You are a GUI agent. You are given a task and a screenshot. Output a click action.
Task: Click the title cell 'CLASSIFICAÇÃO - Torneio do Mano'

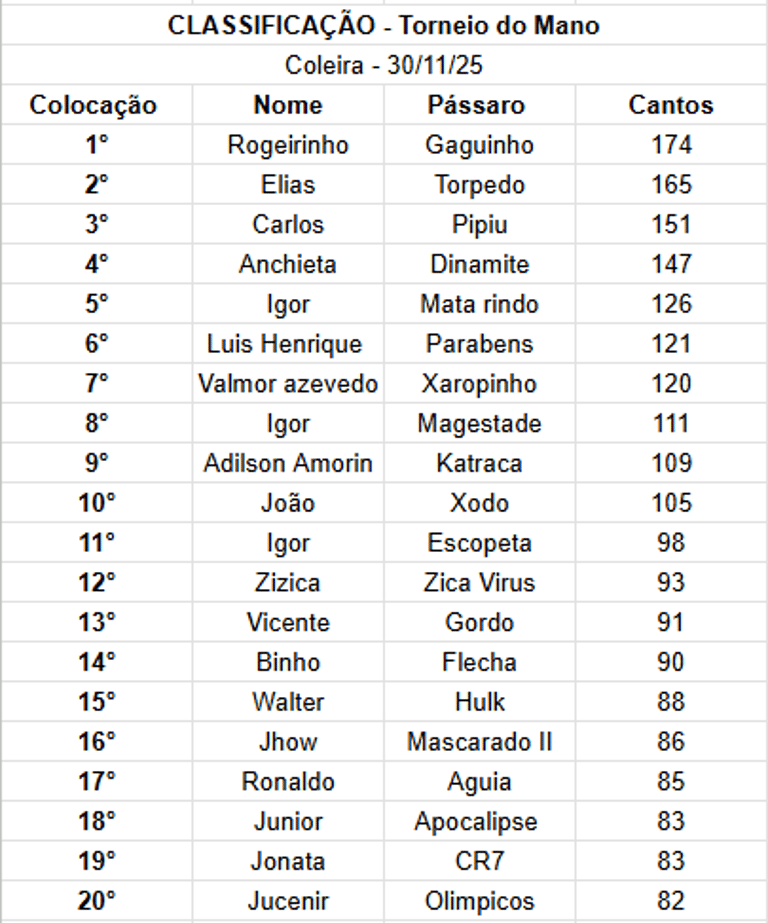[x=384, y=25]
